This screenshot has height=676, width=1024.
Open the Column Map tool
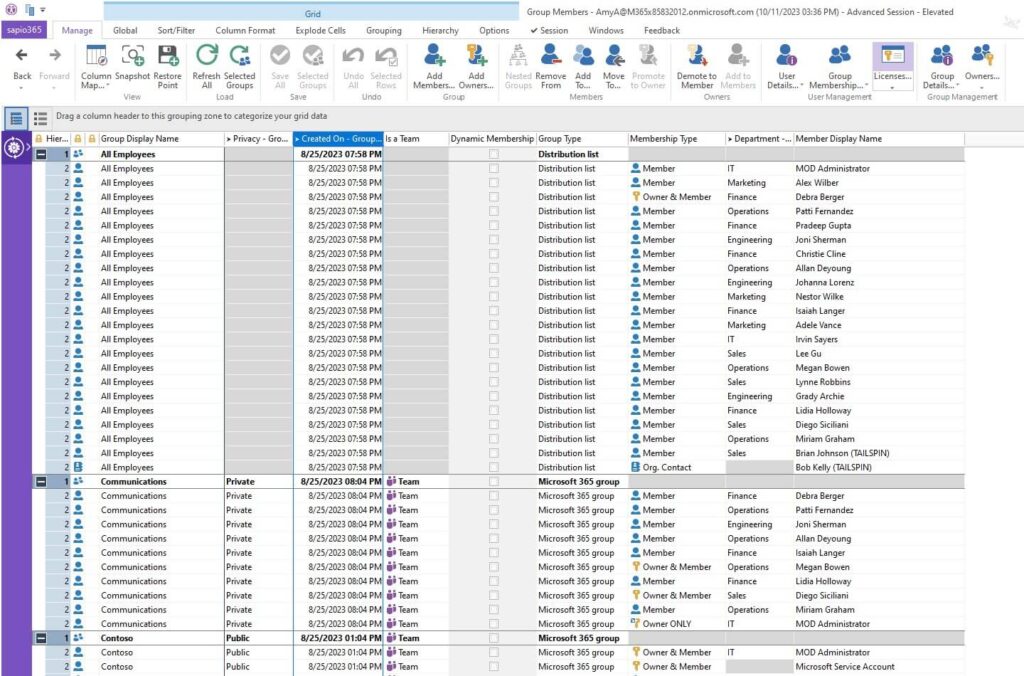(96, 67)
